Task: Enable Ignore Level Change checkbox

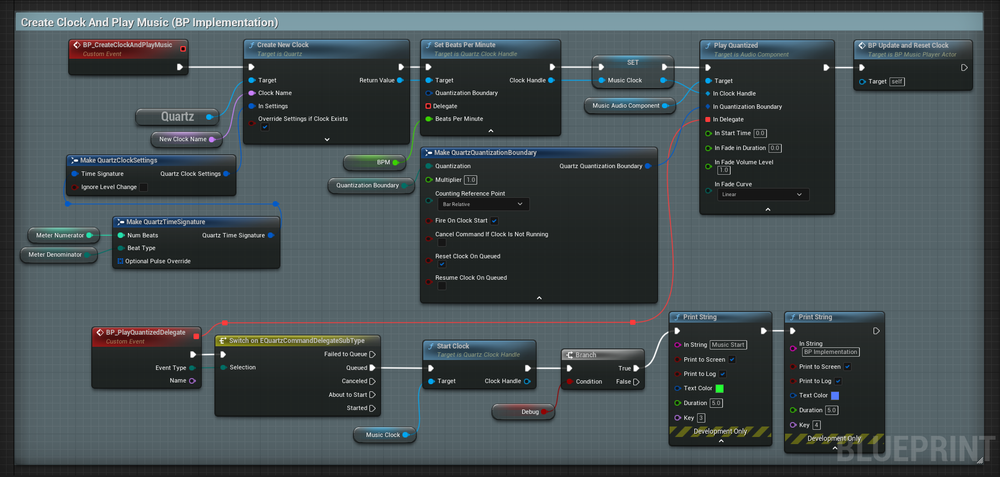Action: click(143, 187)
